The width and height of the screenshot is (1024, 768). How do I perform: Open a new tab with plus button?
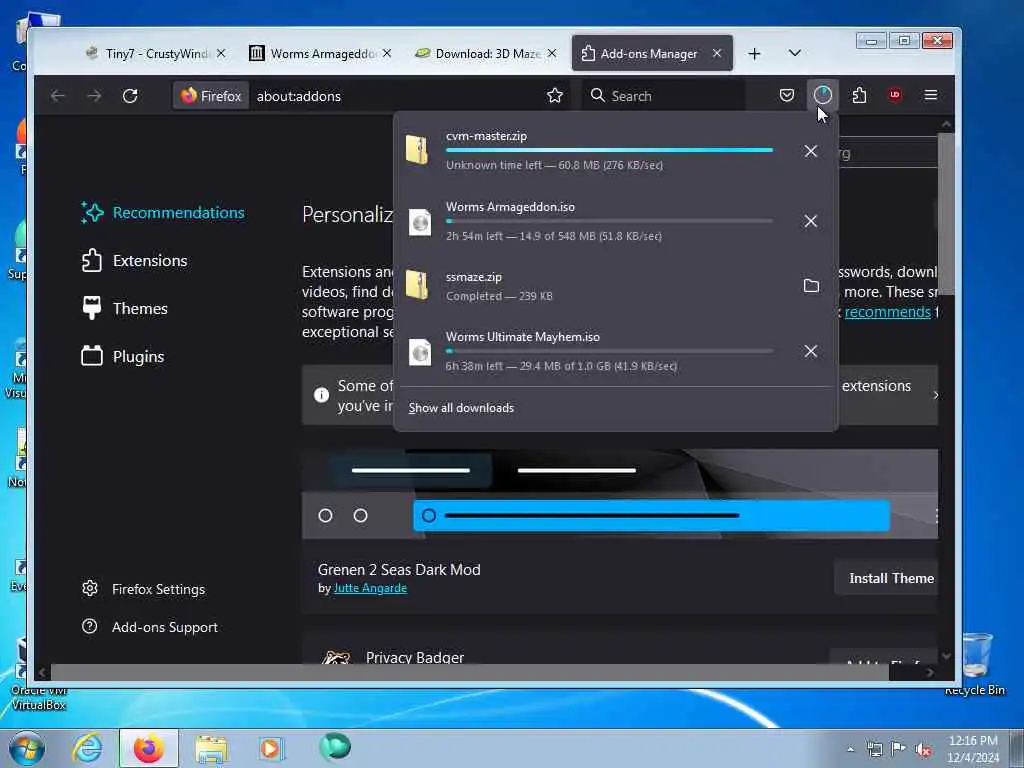754,54
